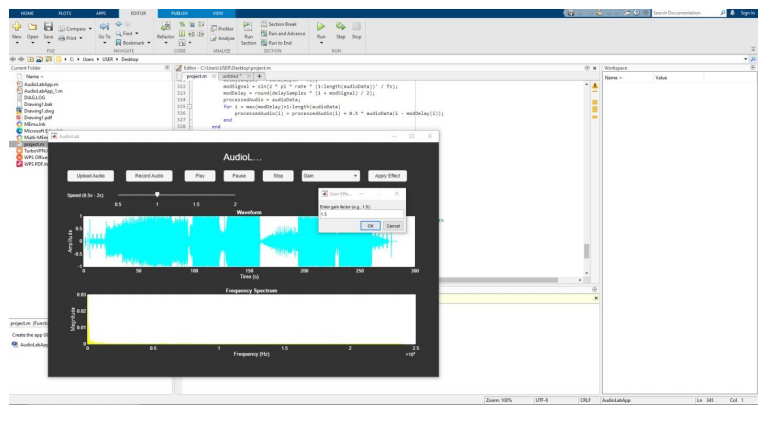Screen dimensions: 767x445
Task: Click OK in Gain Effect dialog
Action: click(370, 226)
